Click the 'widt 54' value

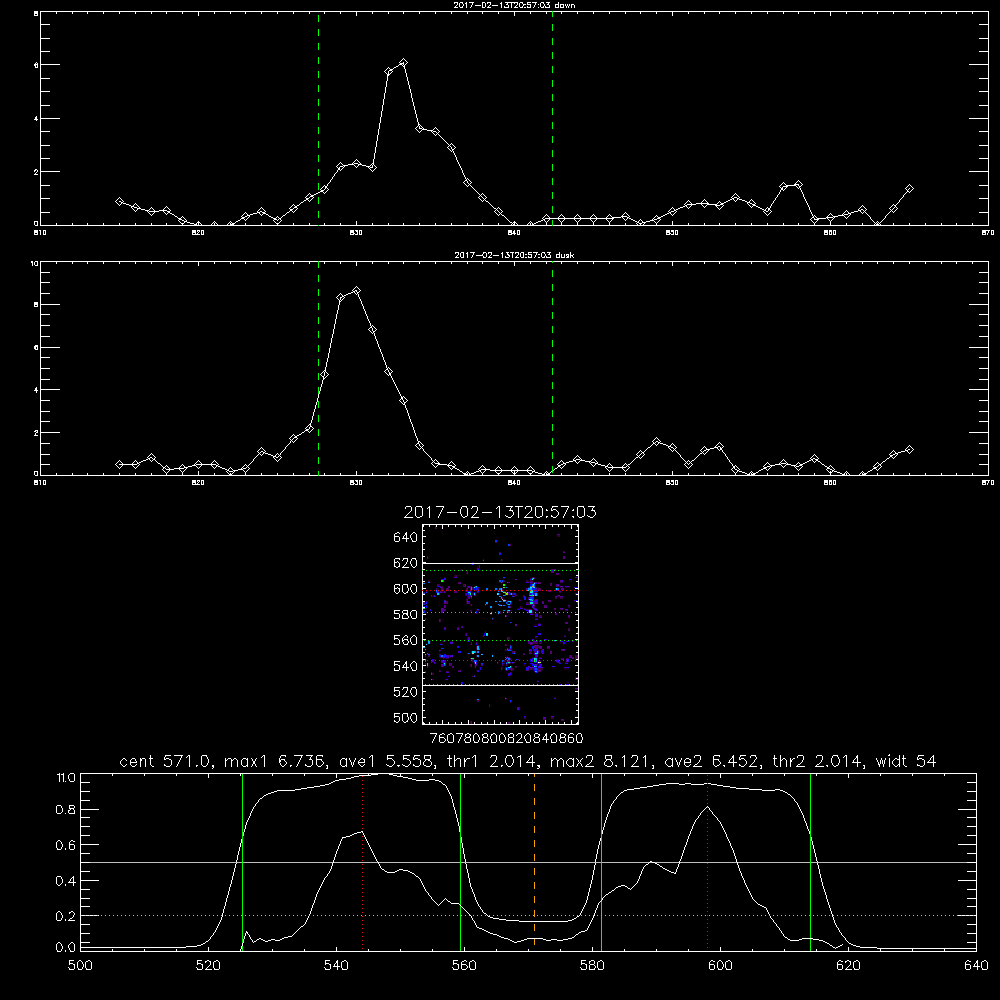click(x=906, y=761)
